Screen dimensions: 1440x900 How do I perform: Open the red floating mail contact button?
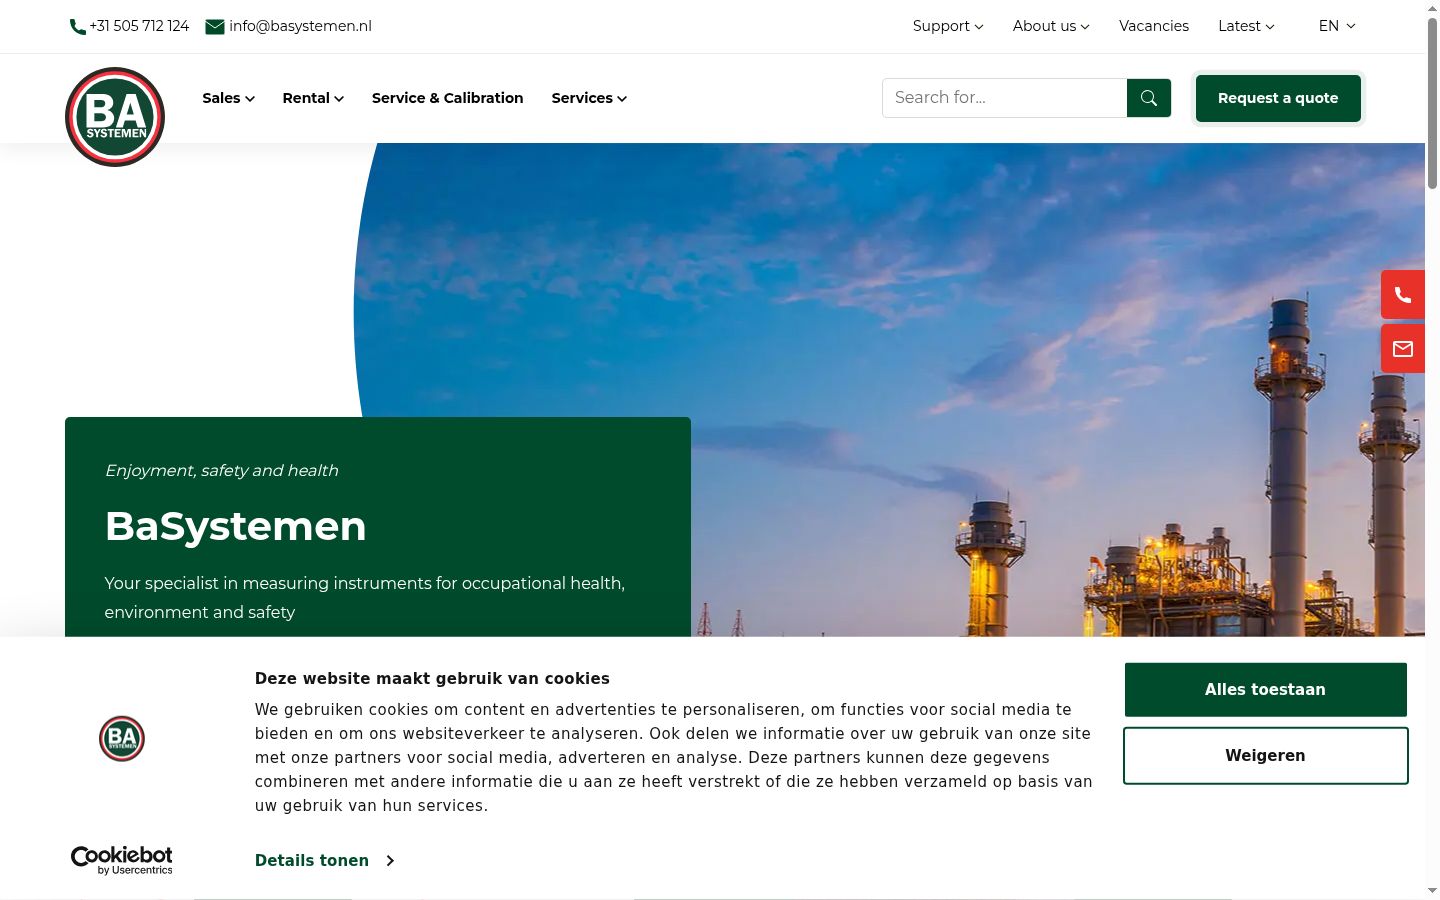[x=1403, y=349]
